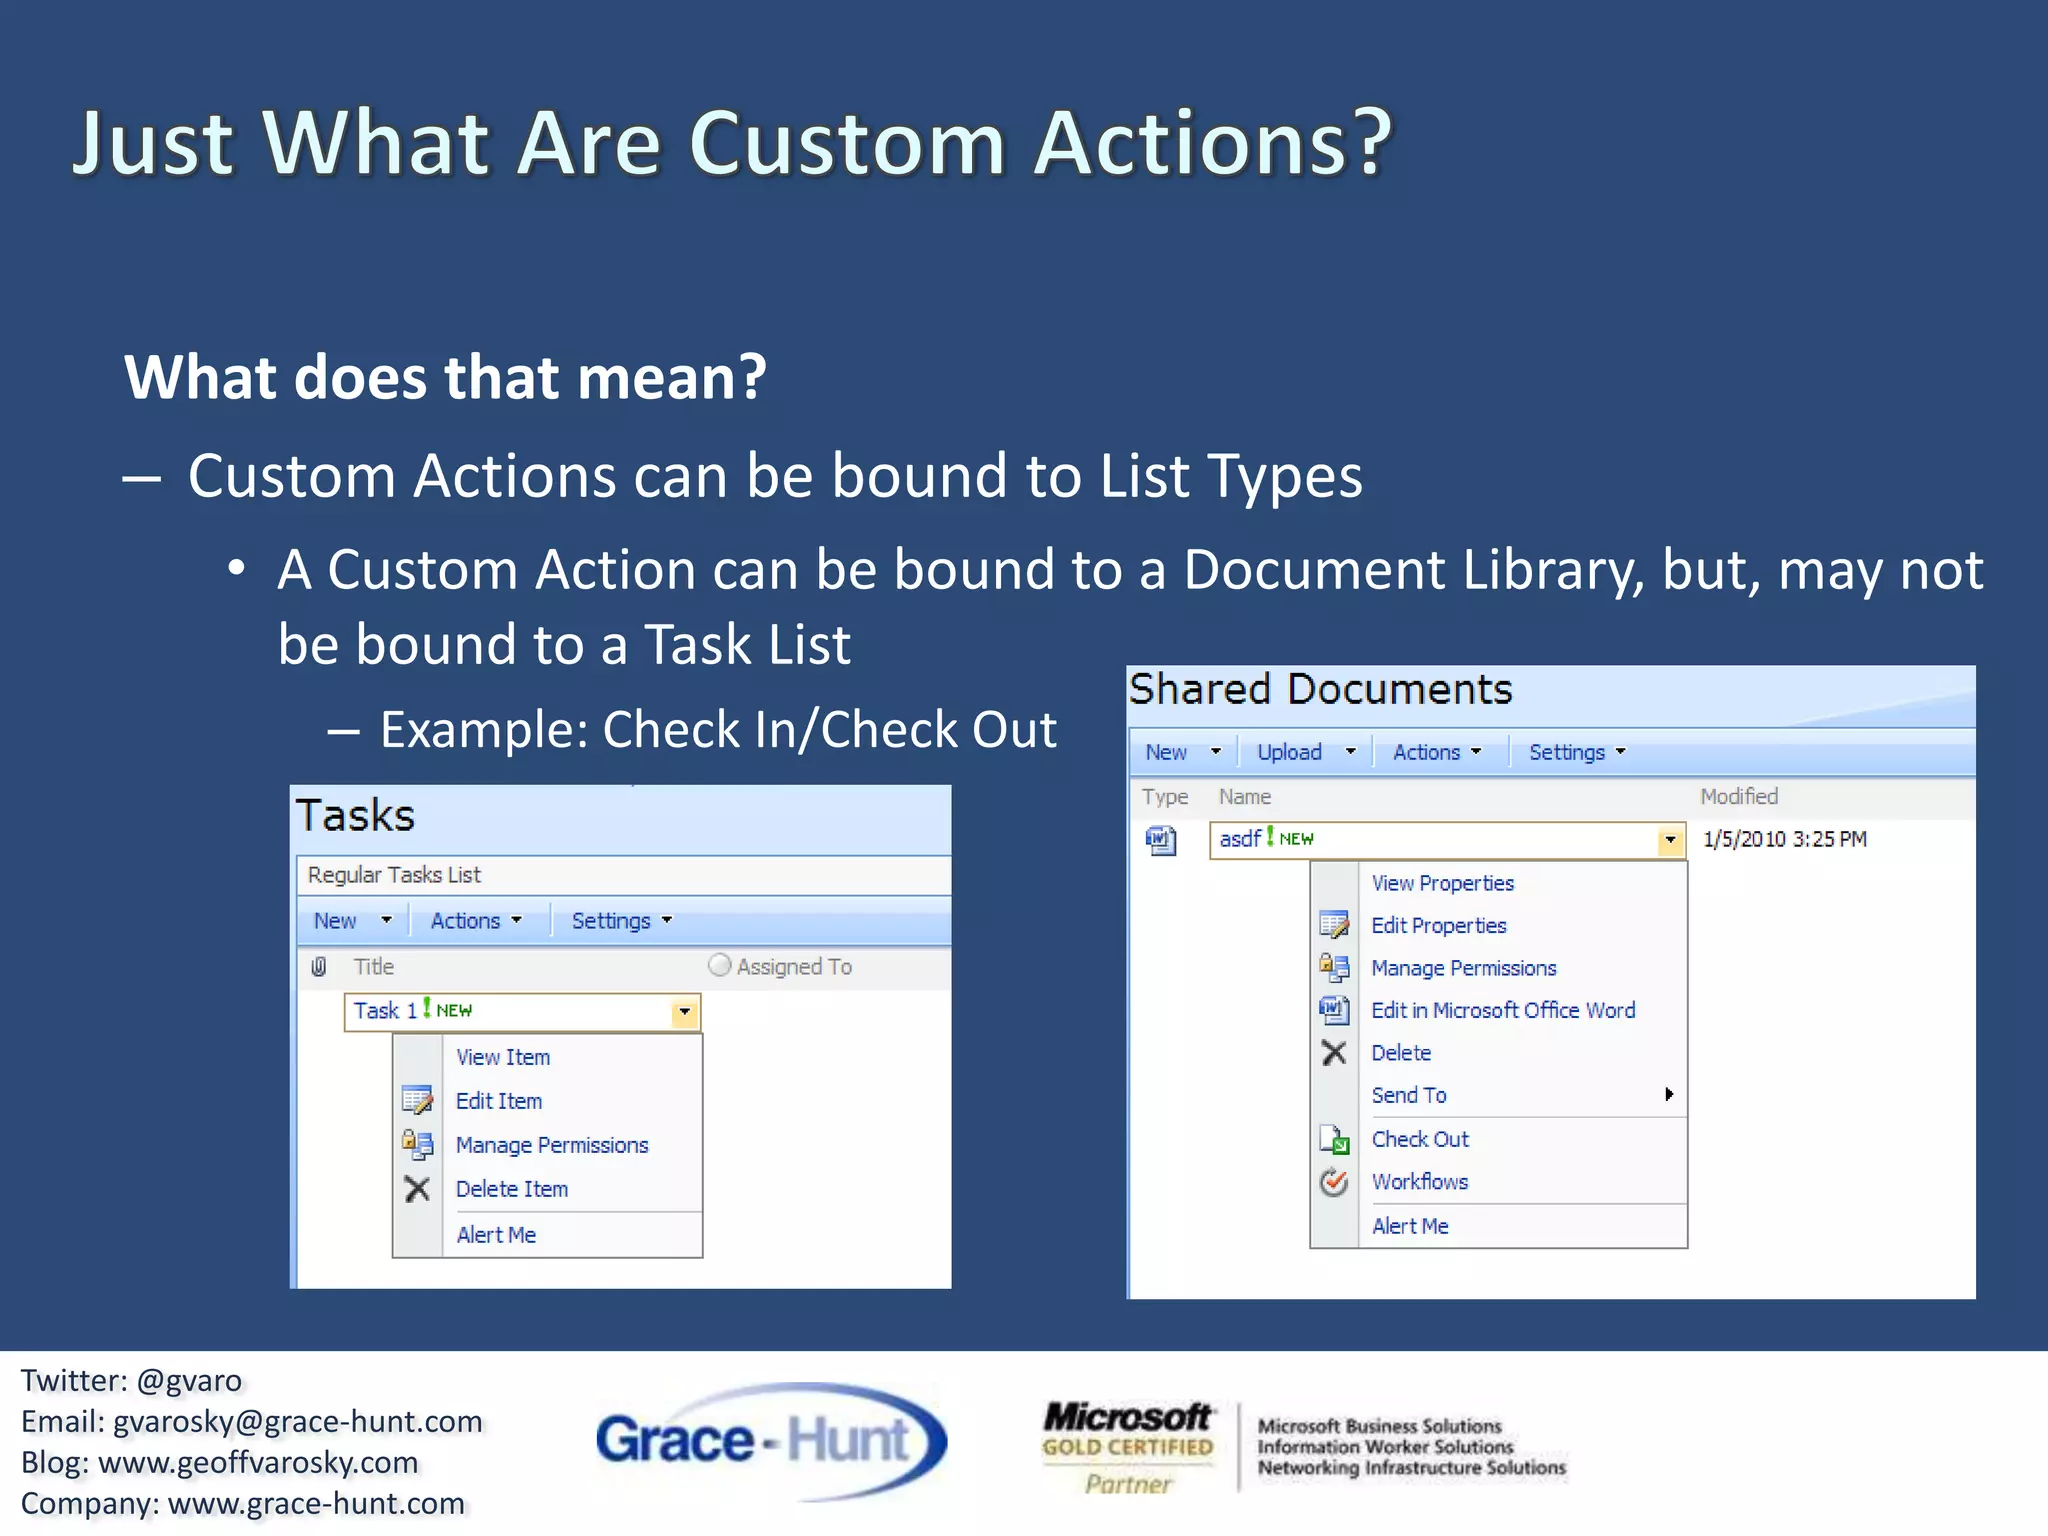2048x1536 pixels.
Task: Select Check Out in Shared Documents menu
Action: pyautogui.click(x=1420, y=1139)
